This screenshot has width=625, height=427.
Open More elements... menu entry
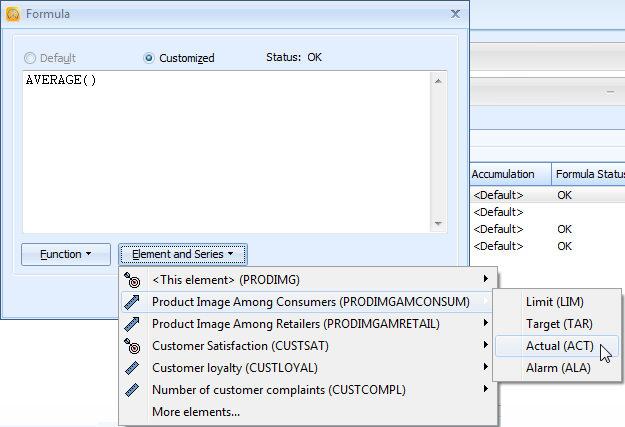coord(196,411)
